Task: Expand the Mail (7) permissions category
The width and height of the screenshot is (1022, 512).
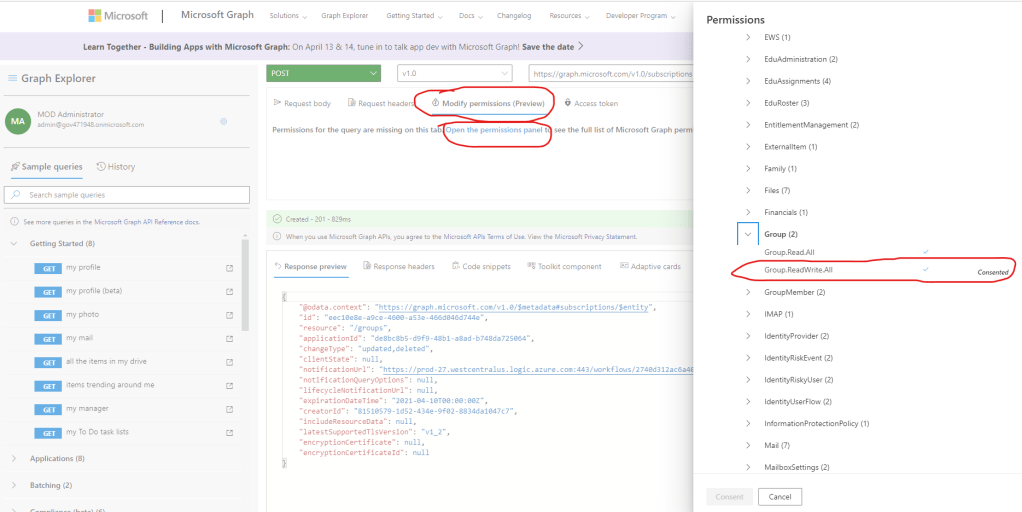Action: tap(748, 444)
